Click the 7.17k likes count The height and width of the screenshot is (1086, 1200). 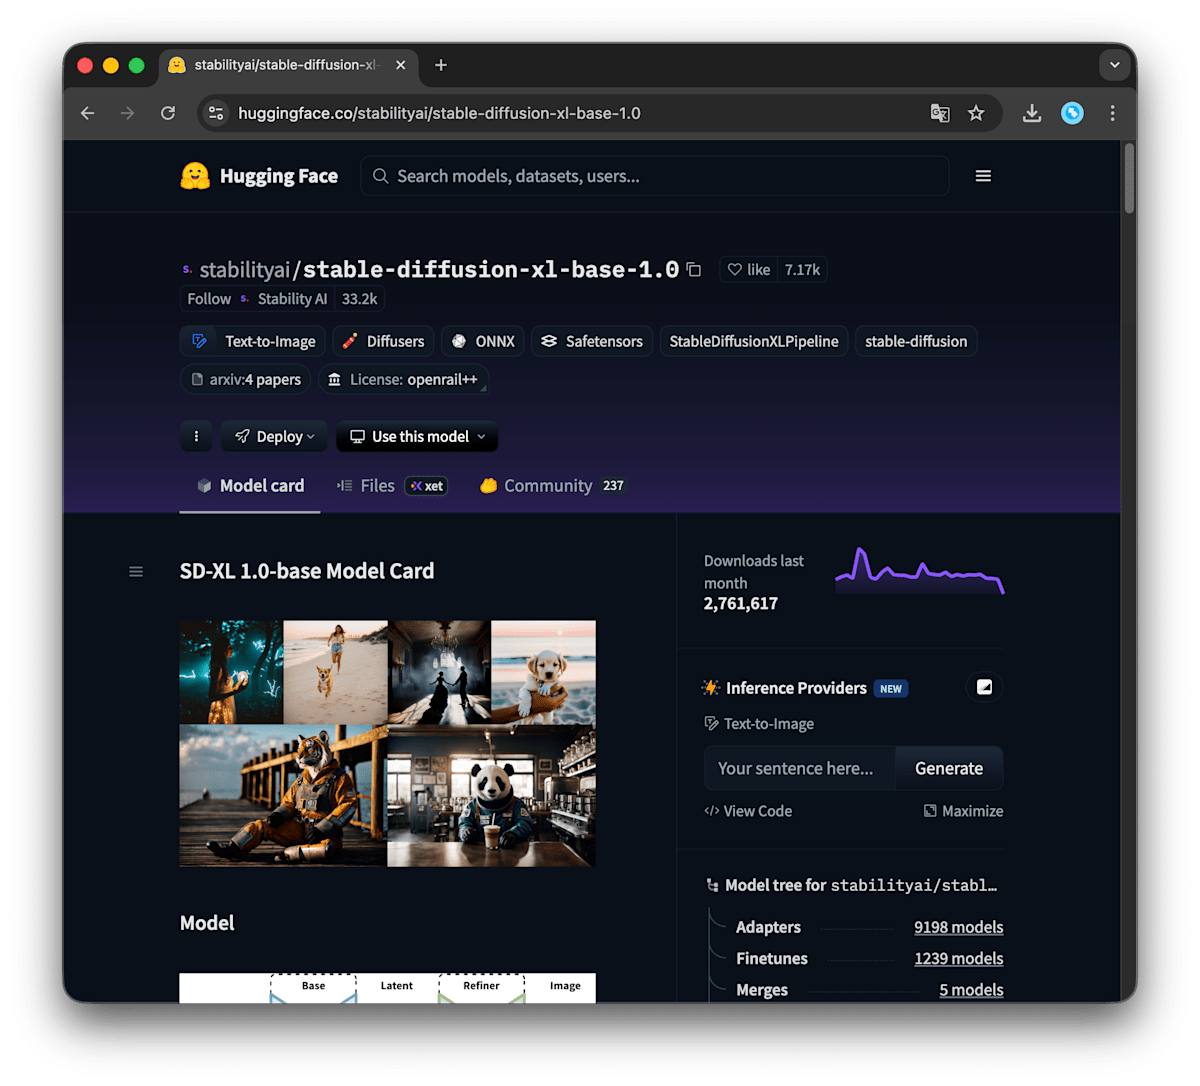802,270
